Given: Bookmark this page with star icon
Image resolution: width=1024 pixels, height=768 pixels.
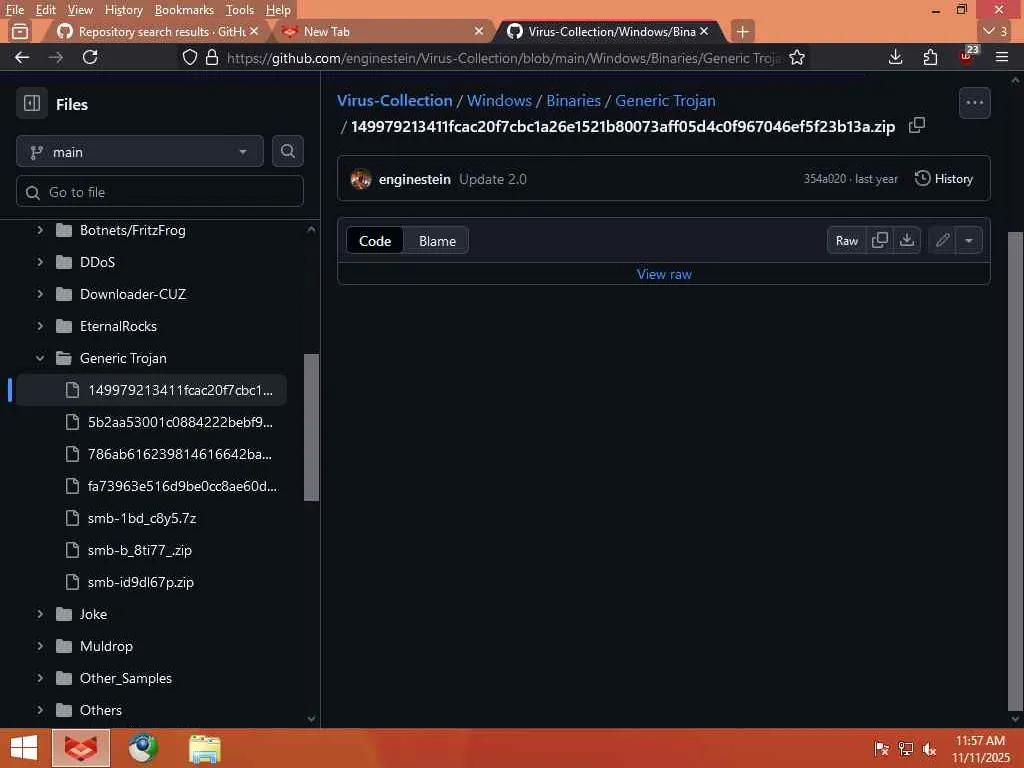Looking at the screenshot, I should [x=797, y=57].
